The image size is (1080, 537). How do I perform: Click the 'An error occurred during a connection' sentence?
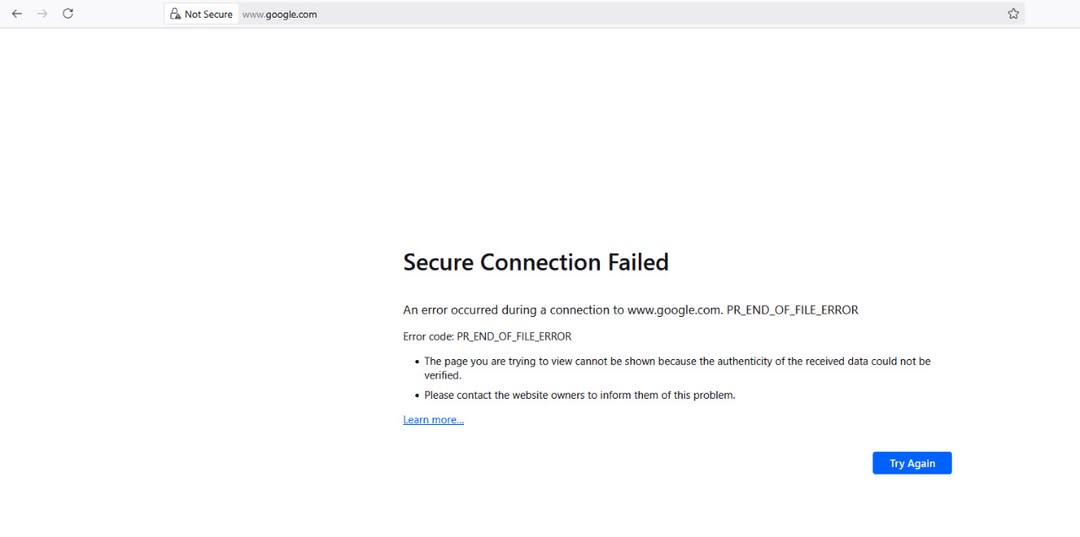tap(630, 310)
